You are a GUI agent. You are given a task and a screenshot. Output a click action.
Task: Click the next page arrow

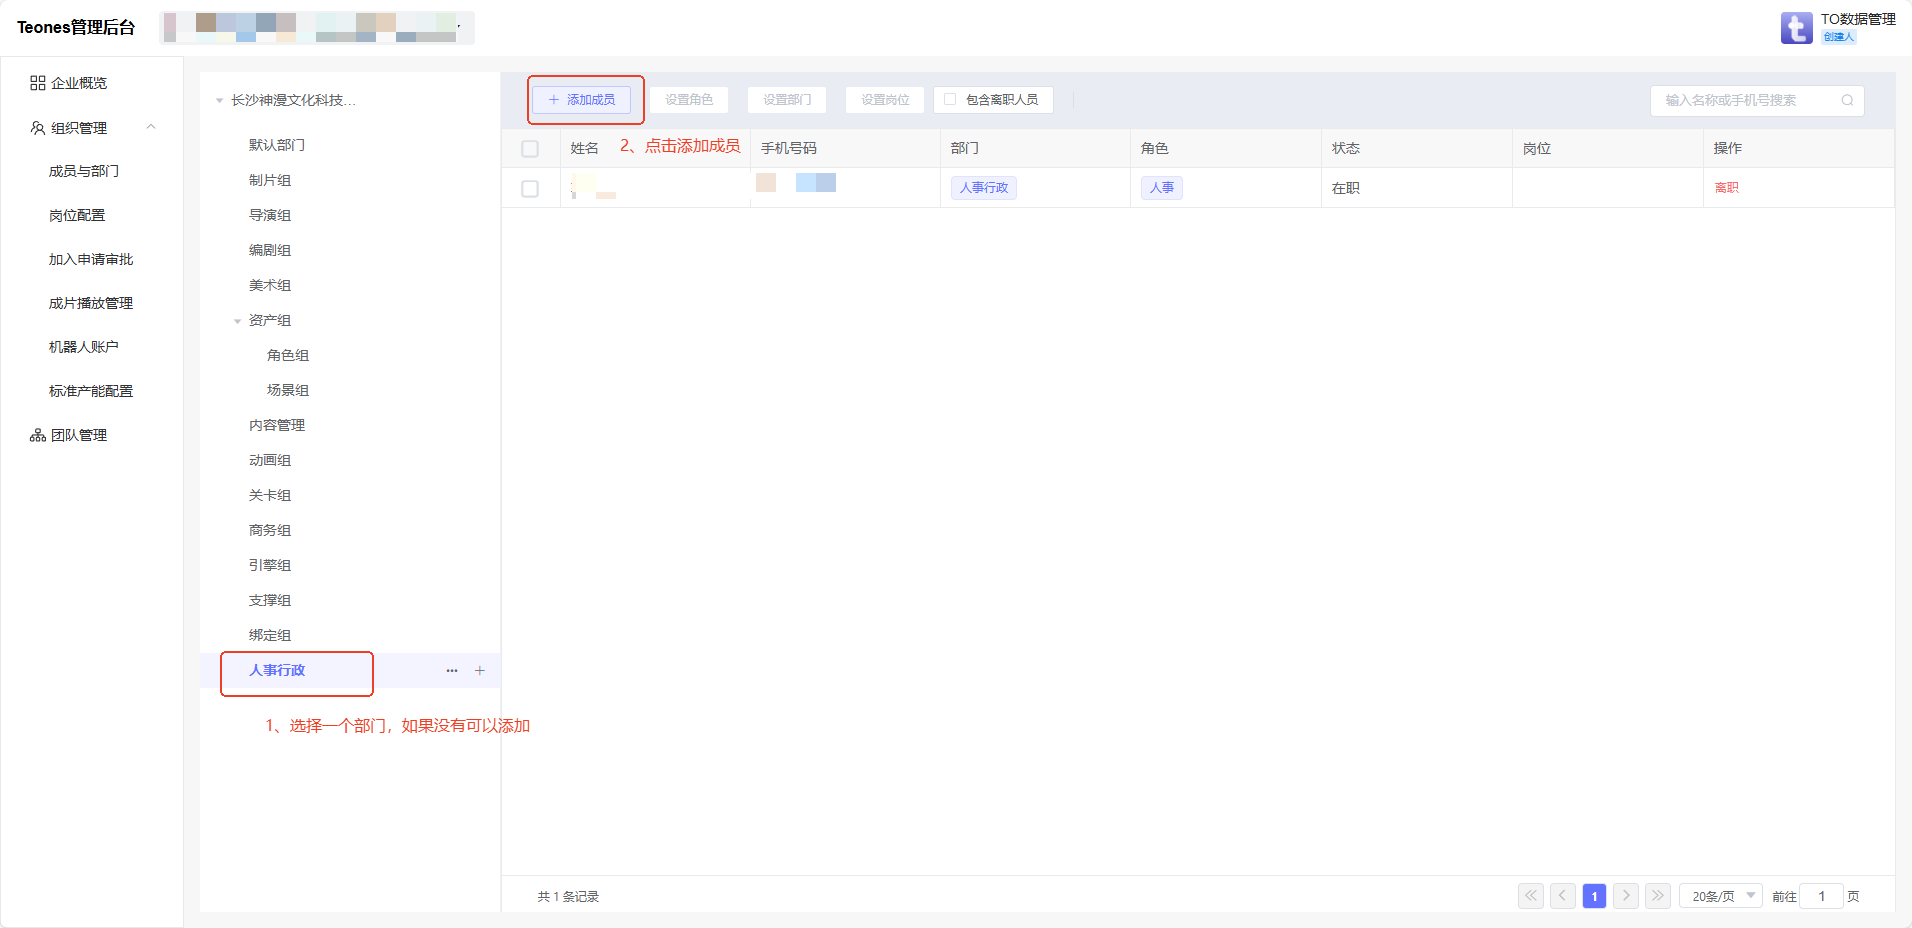(1626, 896)
